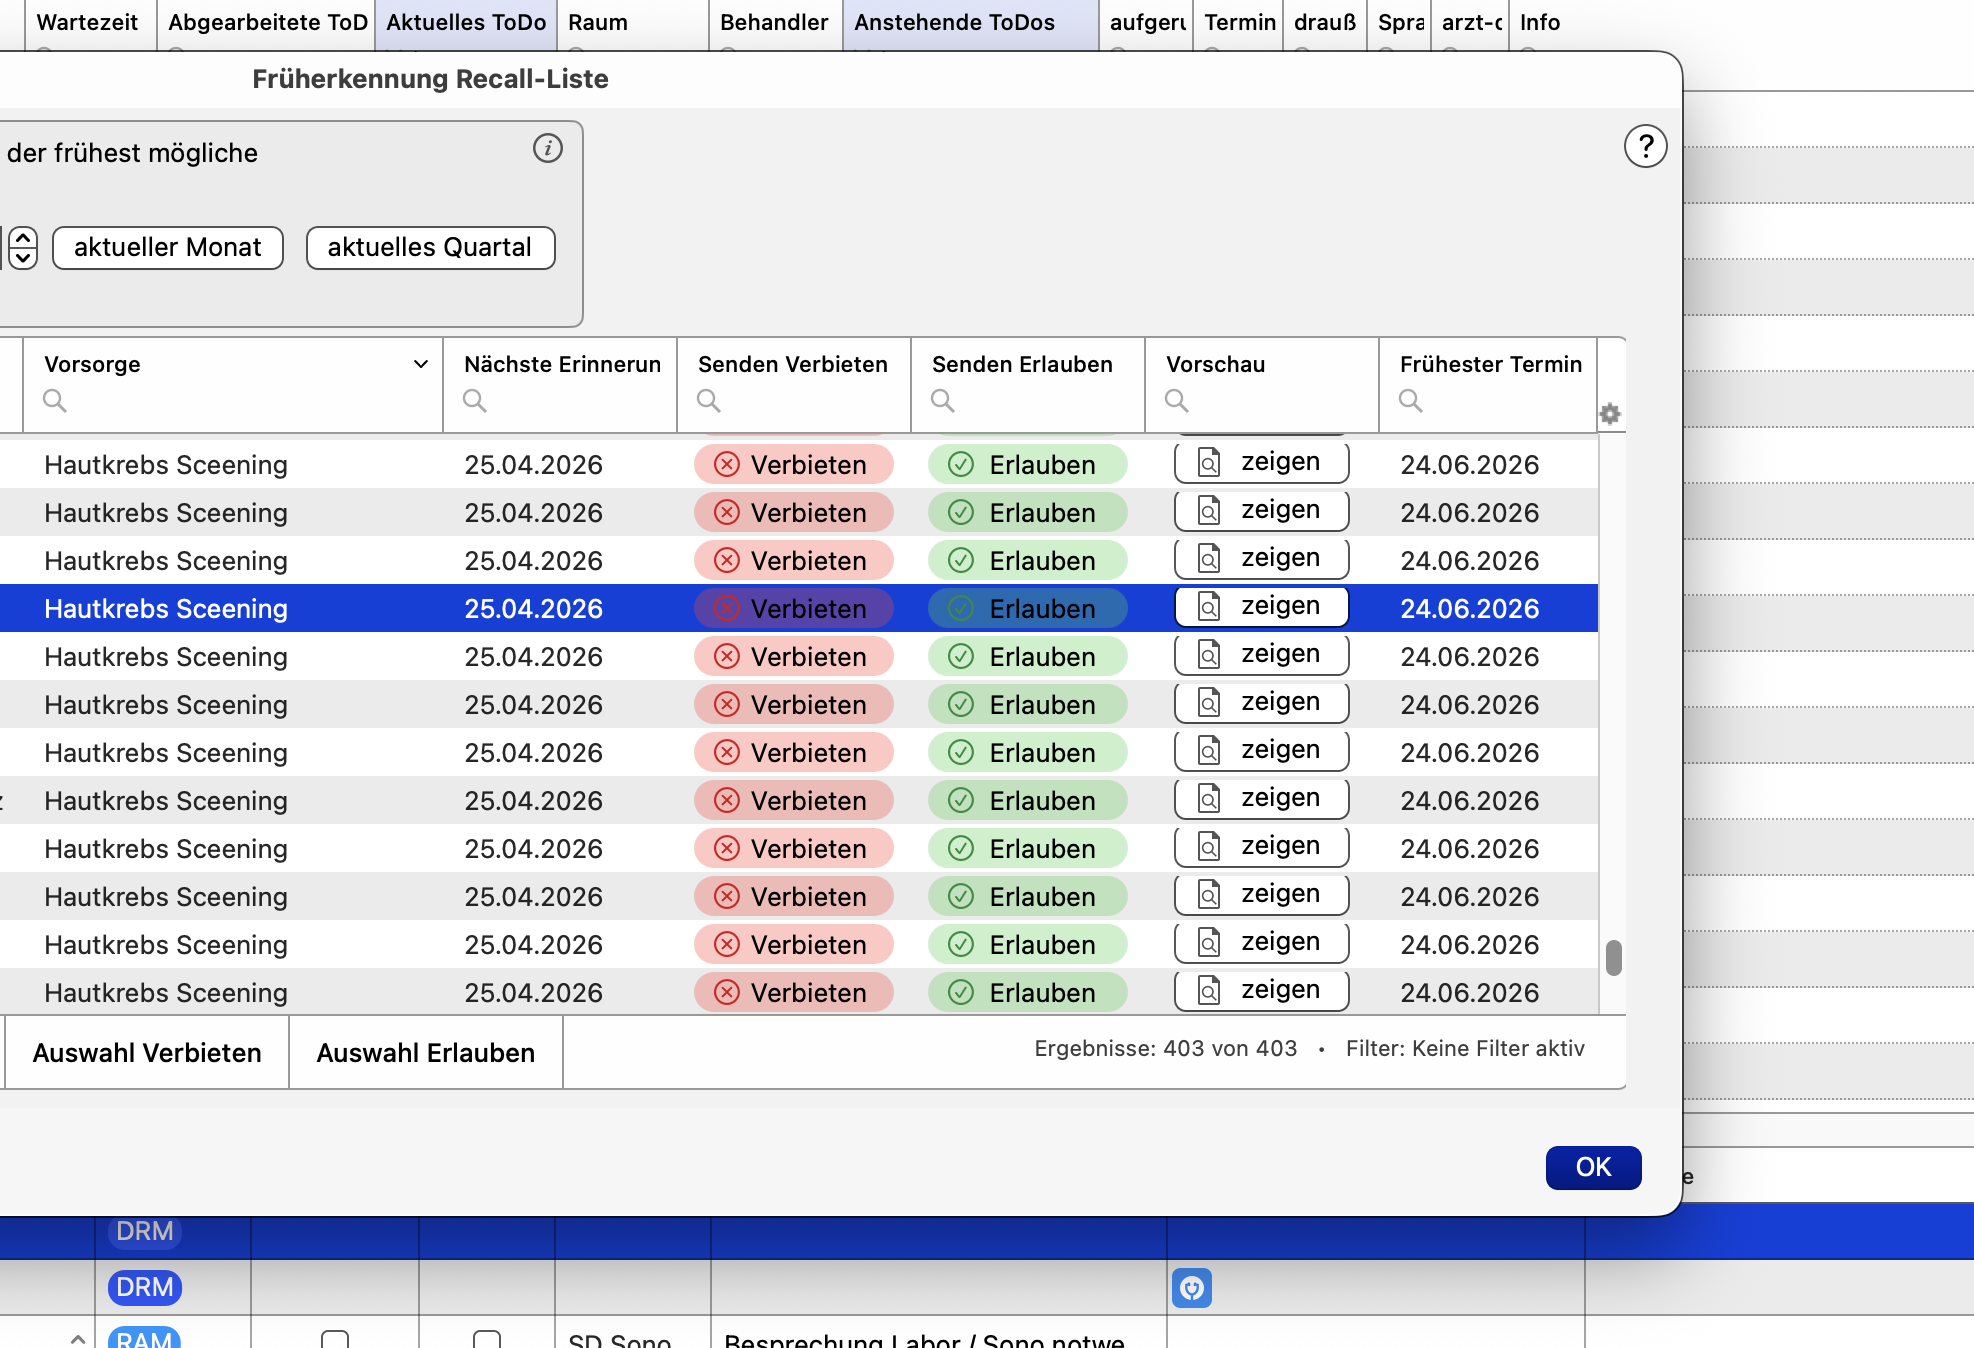Collapse the RAM row using chevron
1974x1348 pixels.
pyautogui.click(x=77, y=1338)
